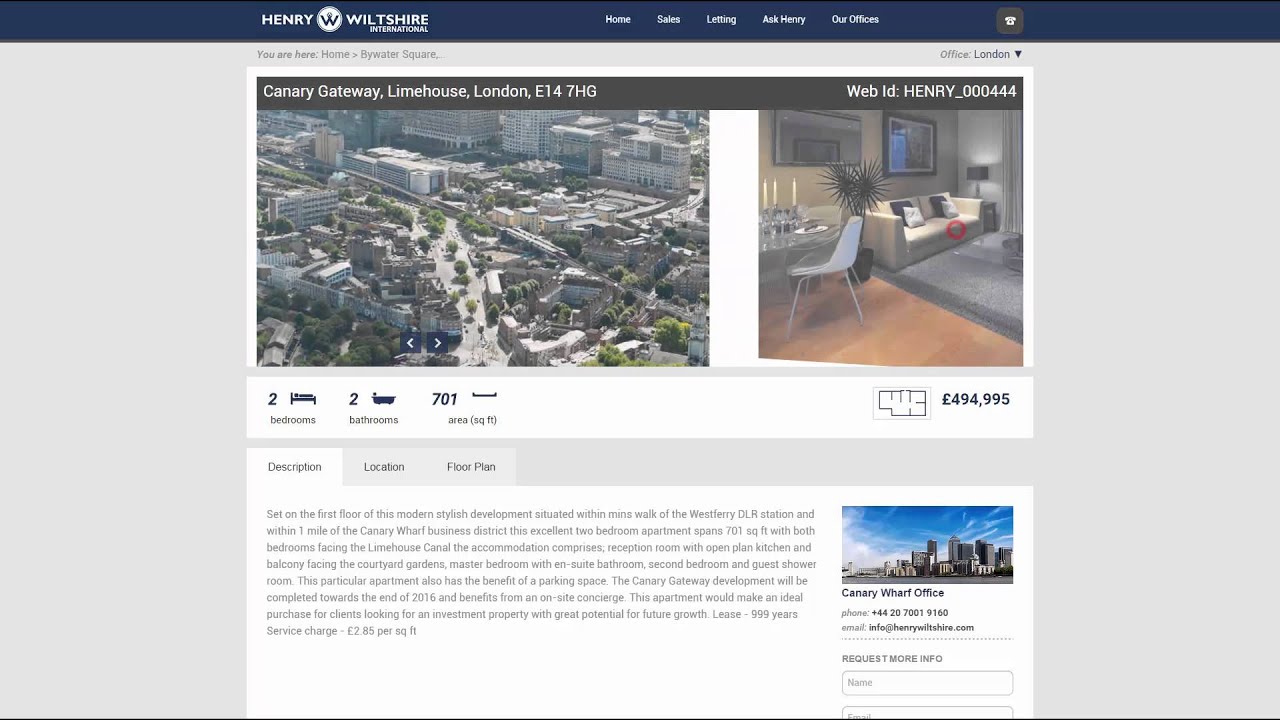Screen dimensions: 1280x720
Task: Open the Letting menu item
Action: coord(721,19)
